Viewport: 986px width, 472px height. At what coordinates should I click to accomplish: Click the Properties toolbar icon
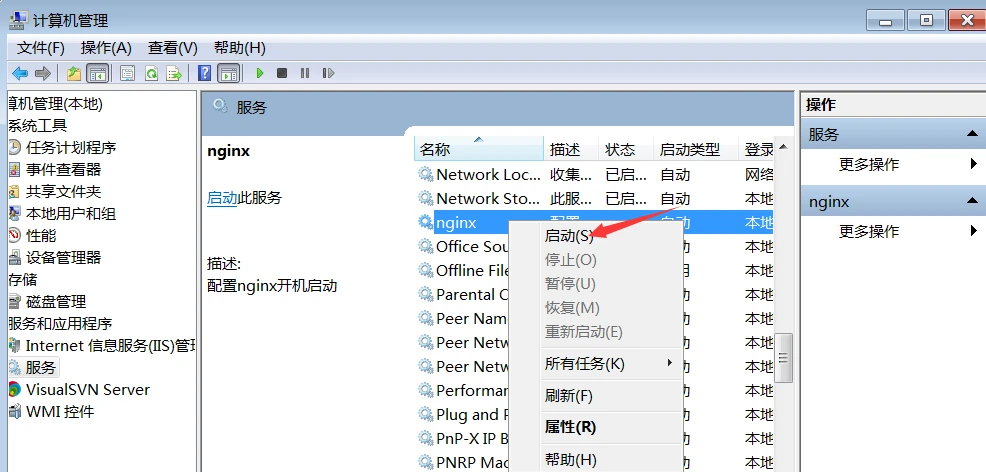pyautogui.click(x=128, y=74)
